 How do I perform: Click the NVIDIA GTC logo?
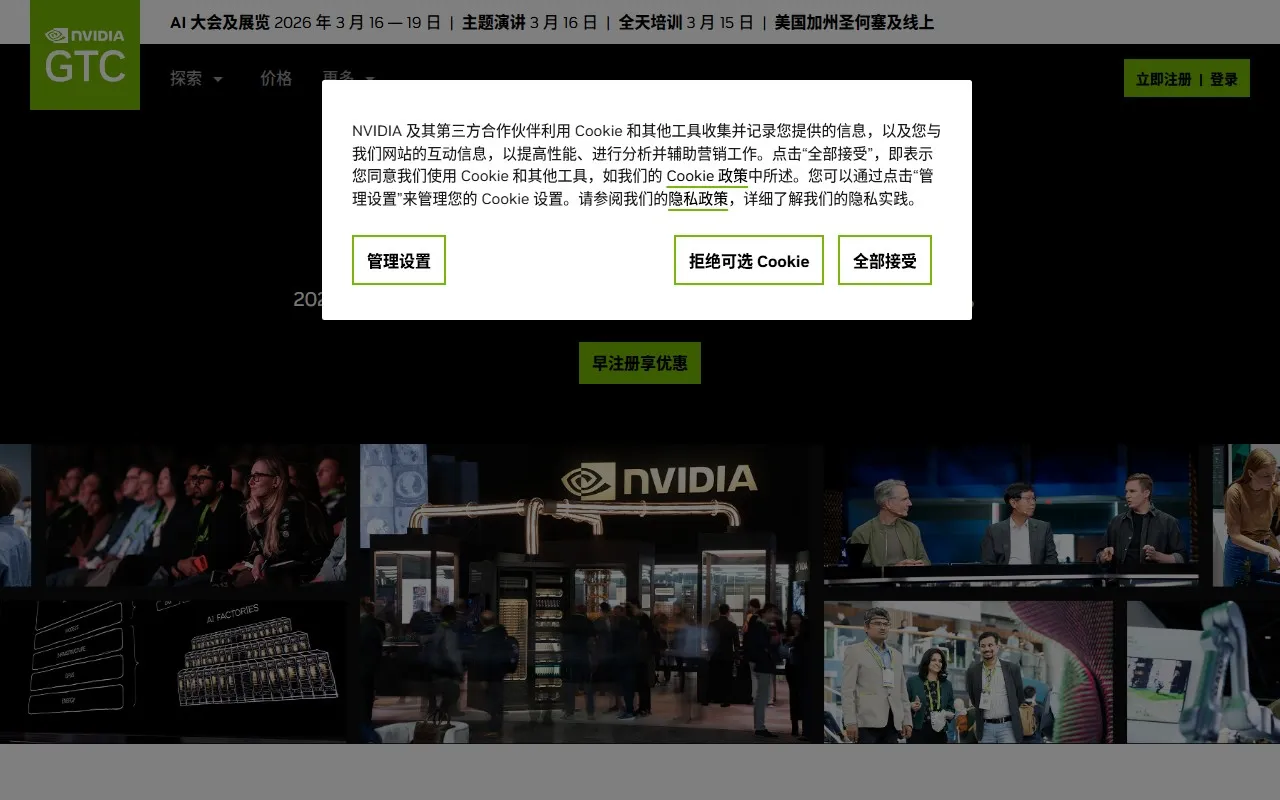pos(85,55)
